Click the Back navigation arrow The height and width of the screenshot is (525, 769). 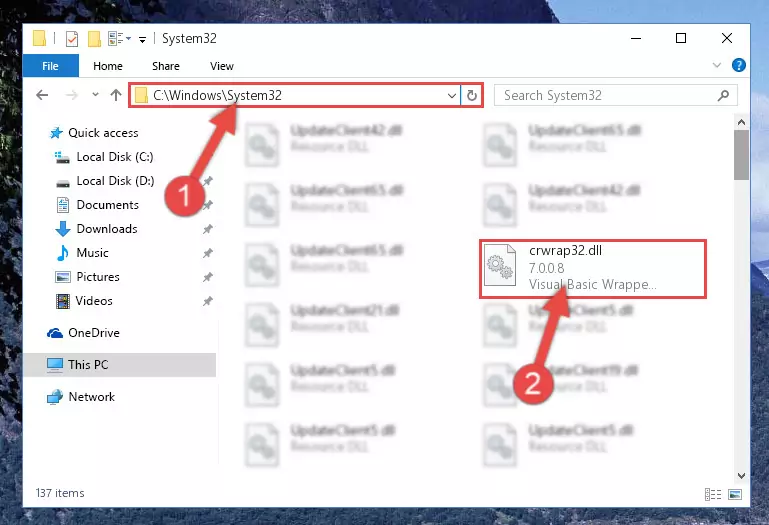coord(42,95)
